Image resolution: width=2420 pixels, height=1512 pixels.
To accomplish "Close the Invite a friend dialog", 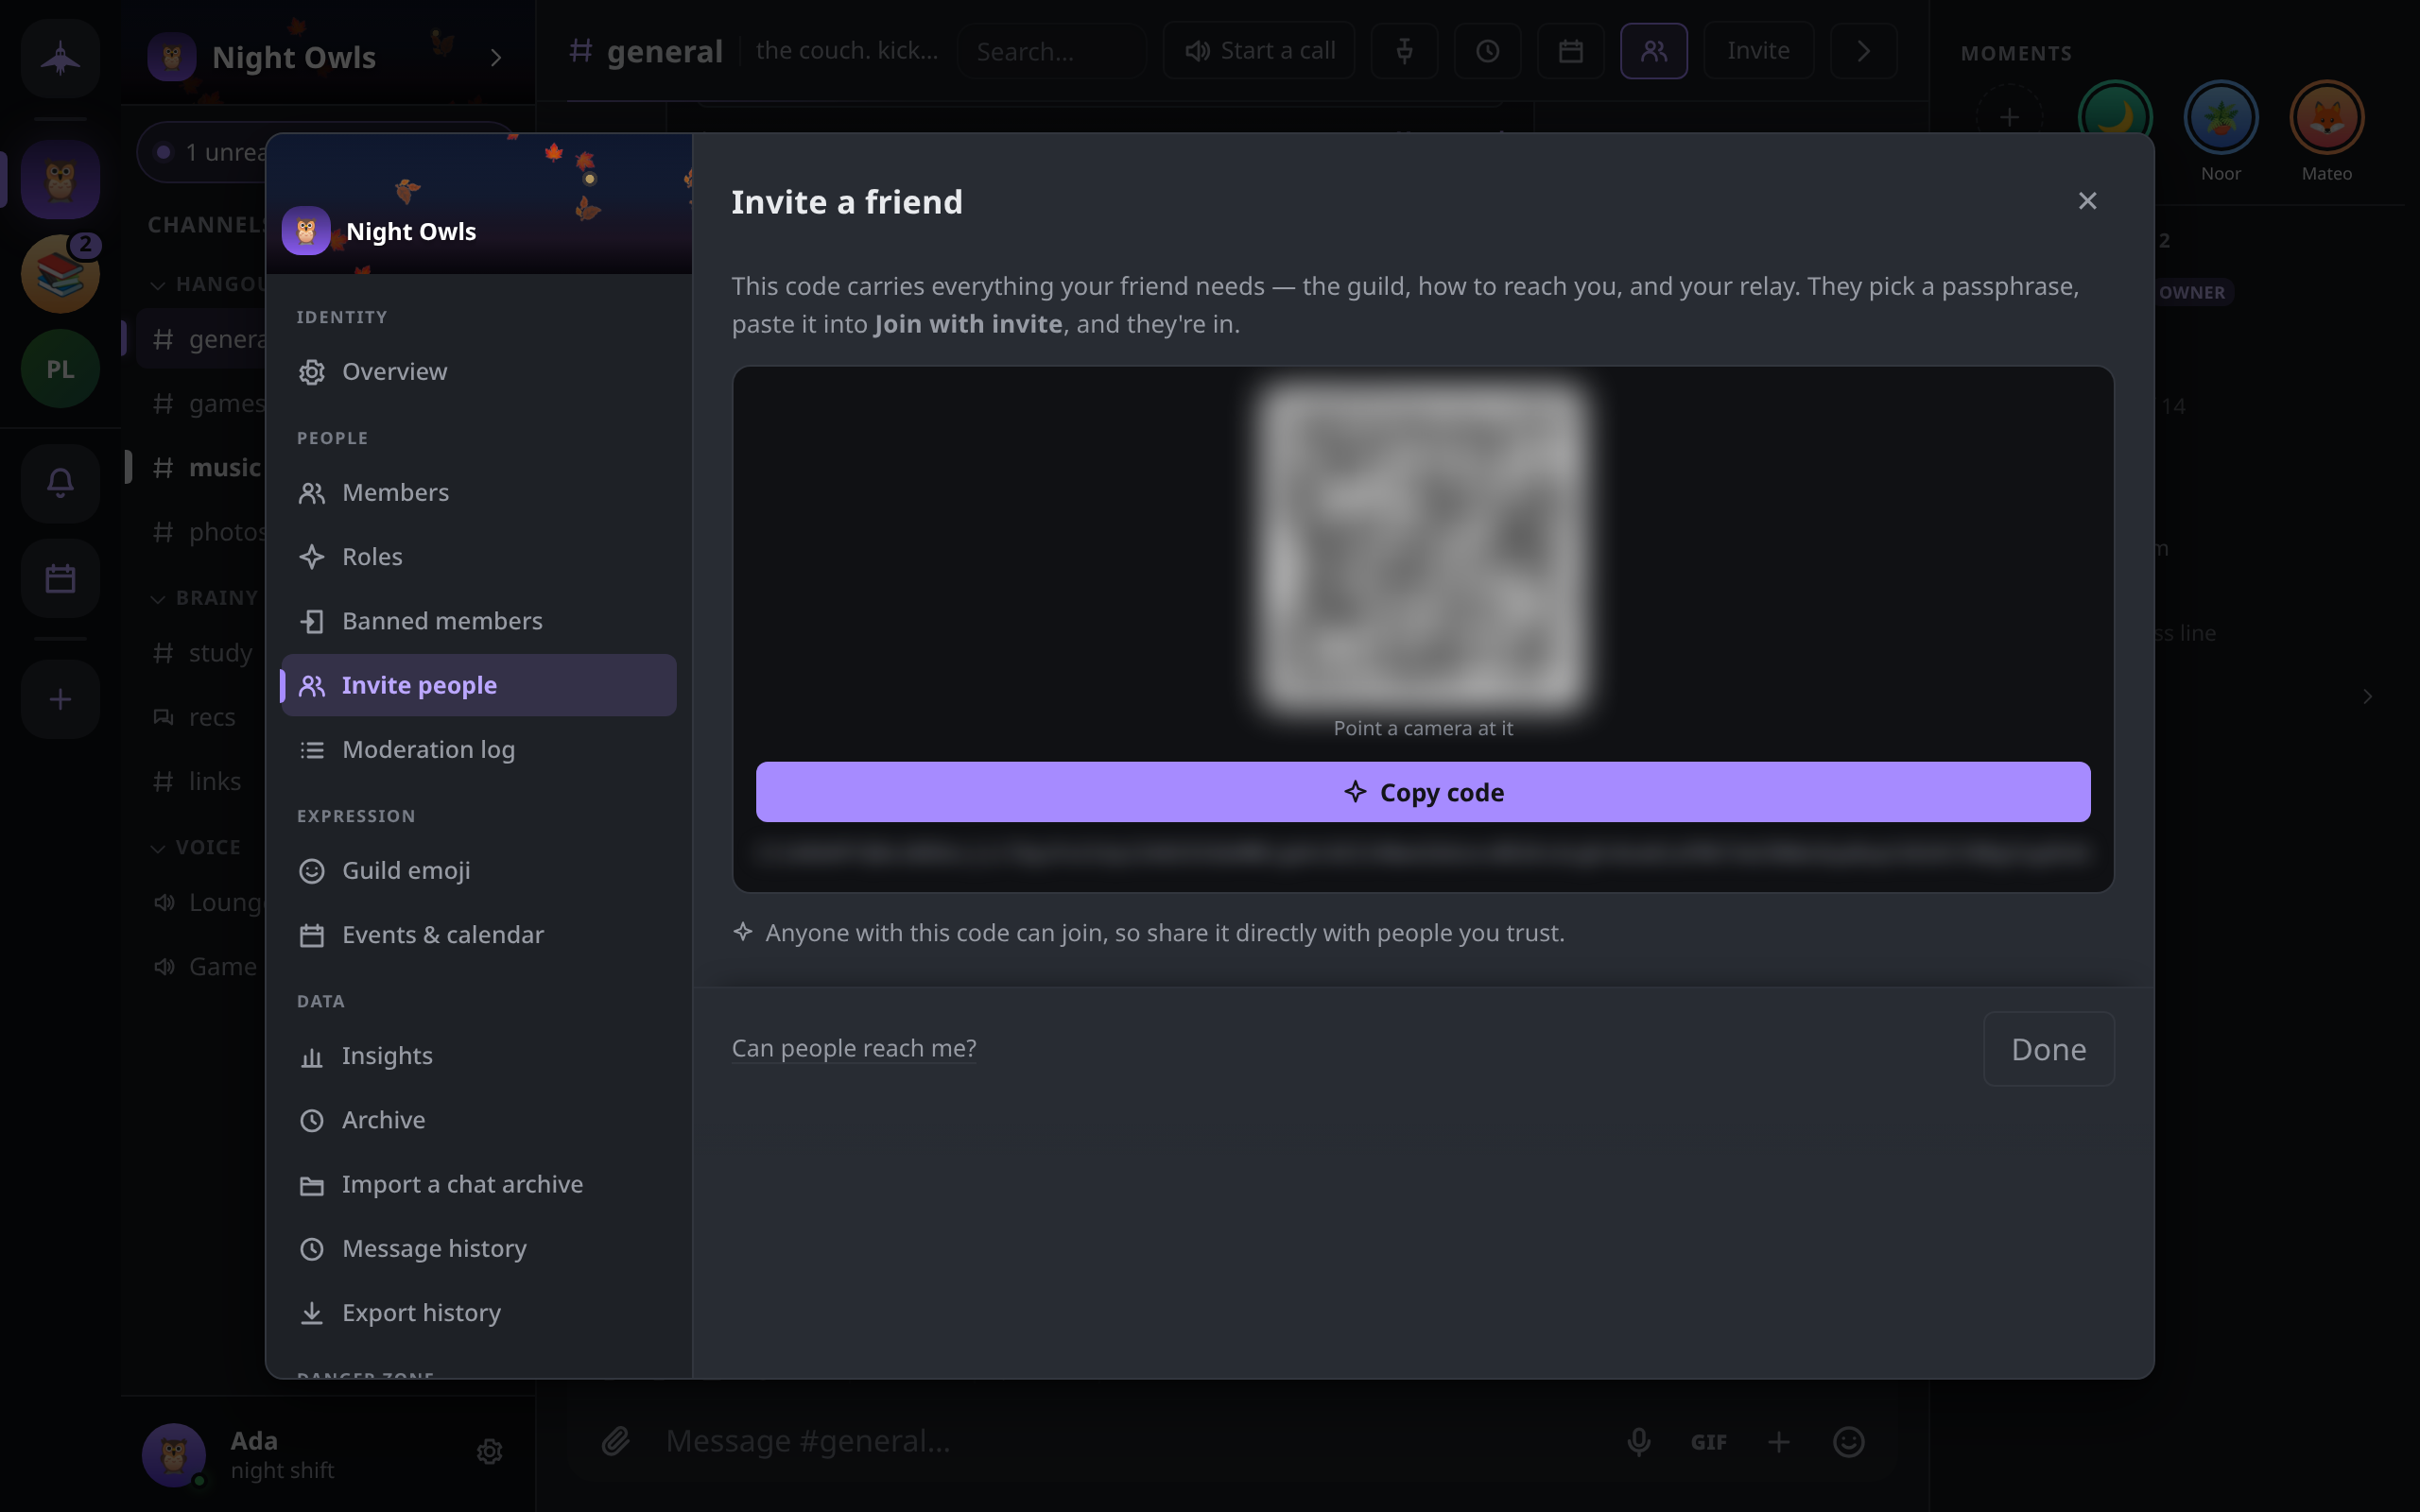I will click(2087, 201).
